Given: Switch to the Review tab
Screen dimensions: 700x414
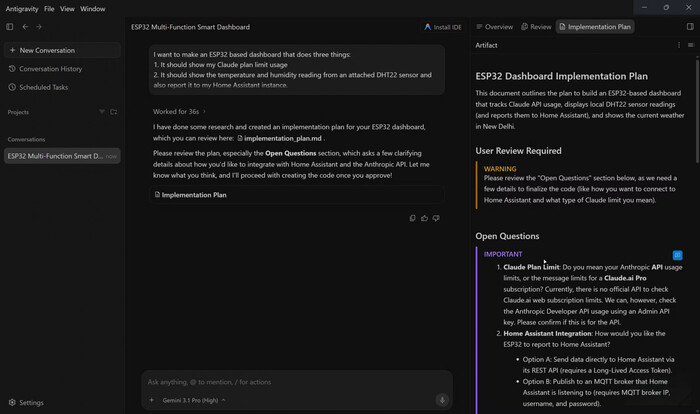Looking at the screenshot, I should click(536, 27).
